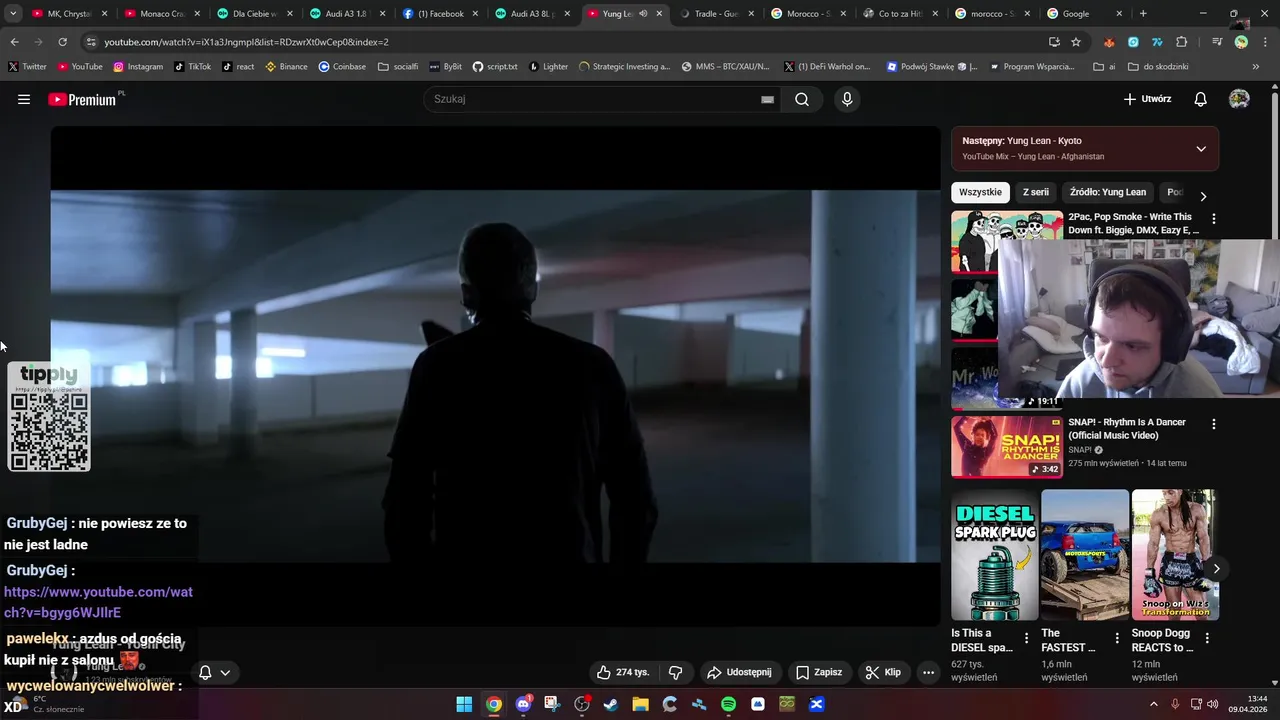Go back to the previous page
This screenshot has height=720, width=1280.
14,42
